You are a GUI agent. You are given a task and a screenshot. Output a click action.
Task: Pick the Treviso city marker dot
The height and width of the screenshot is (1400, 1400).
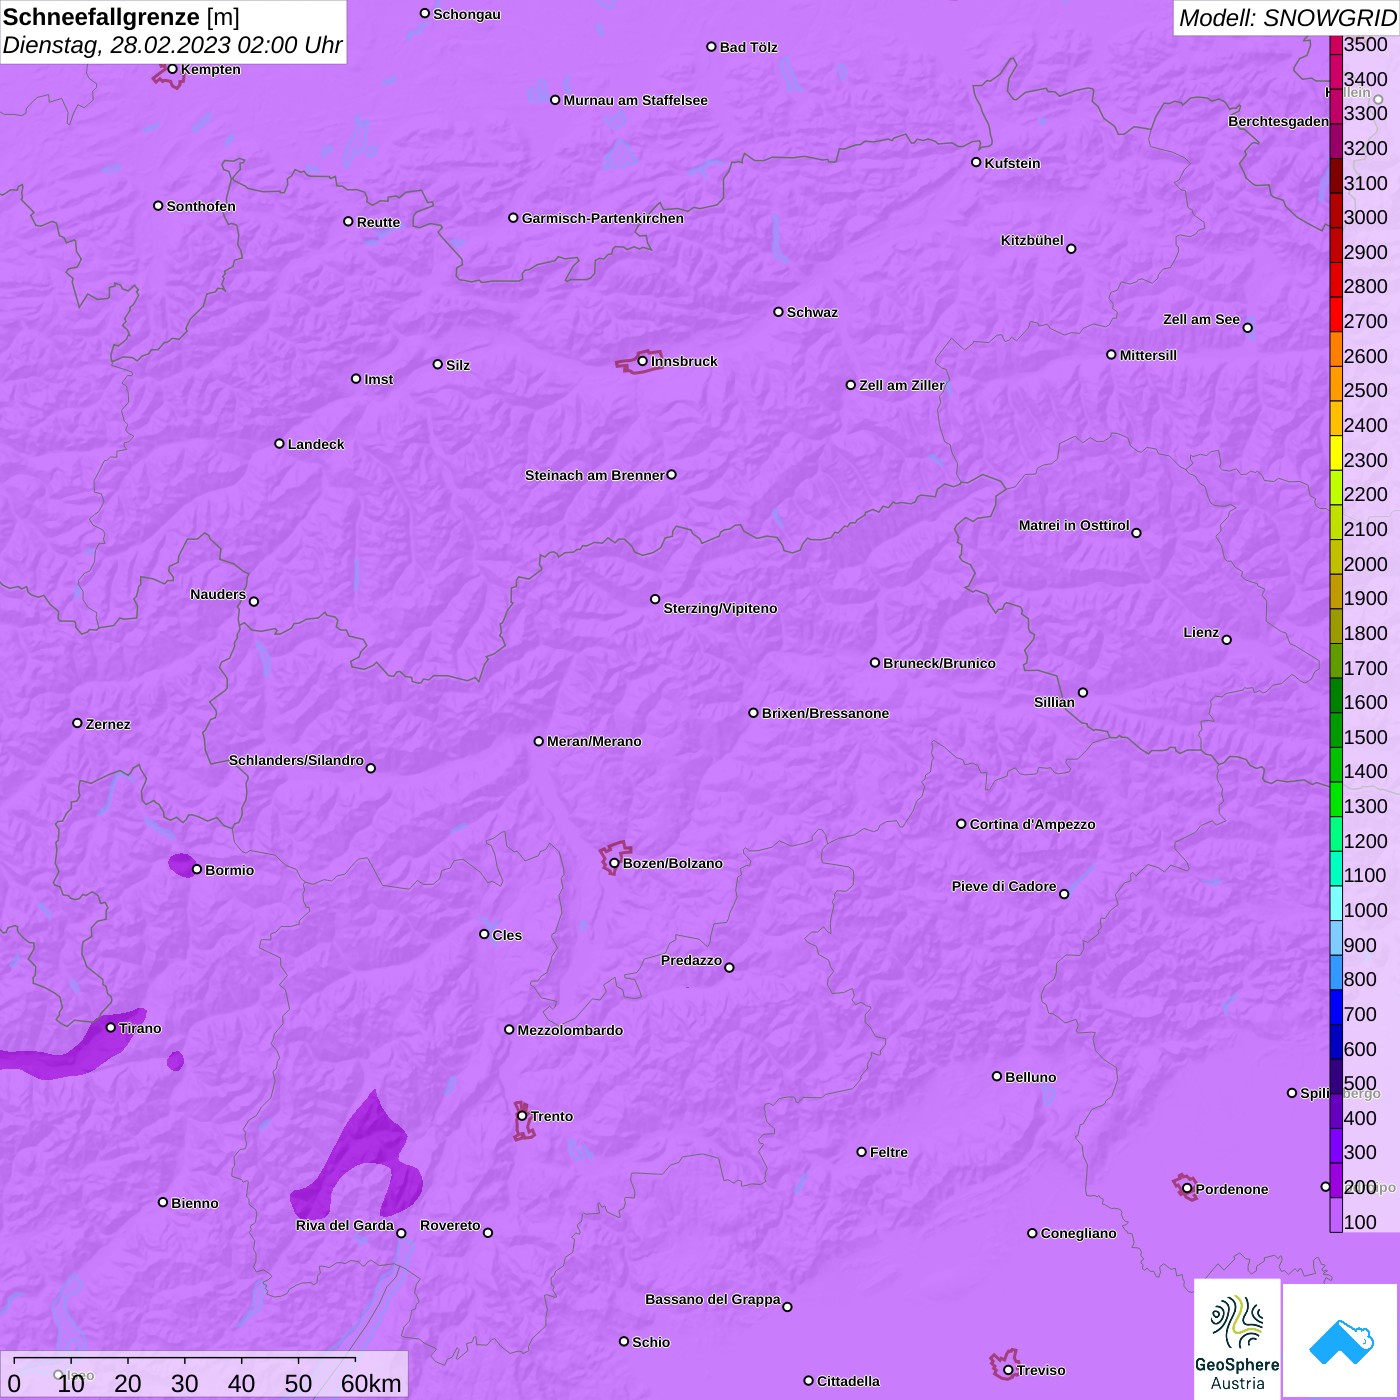coord(1008,1370)
